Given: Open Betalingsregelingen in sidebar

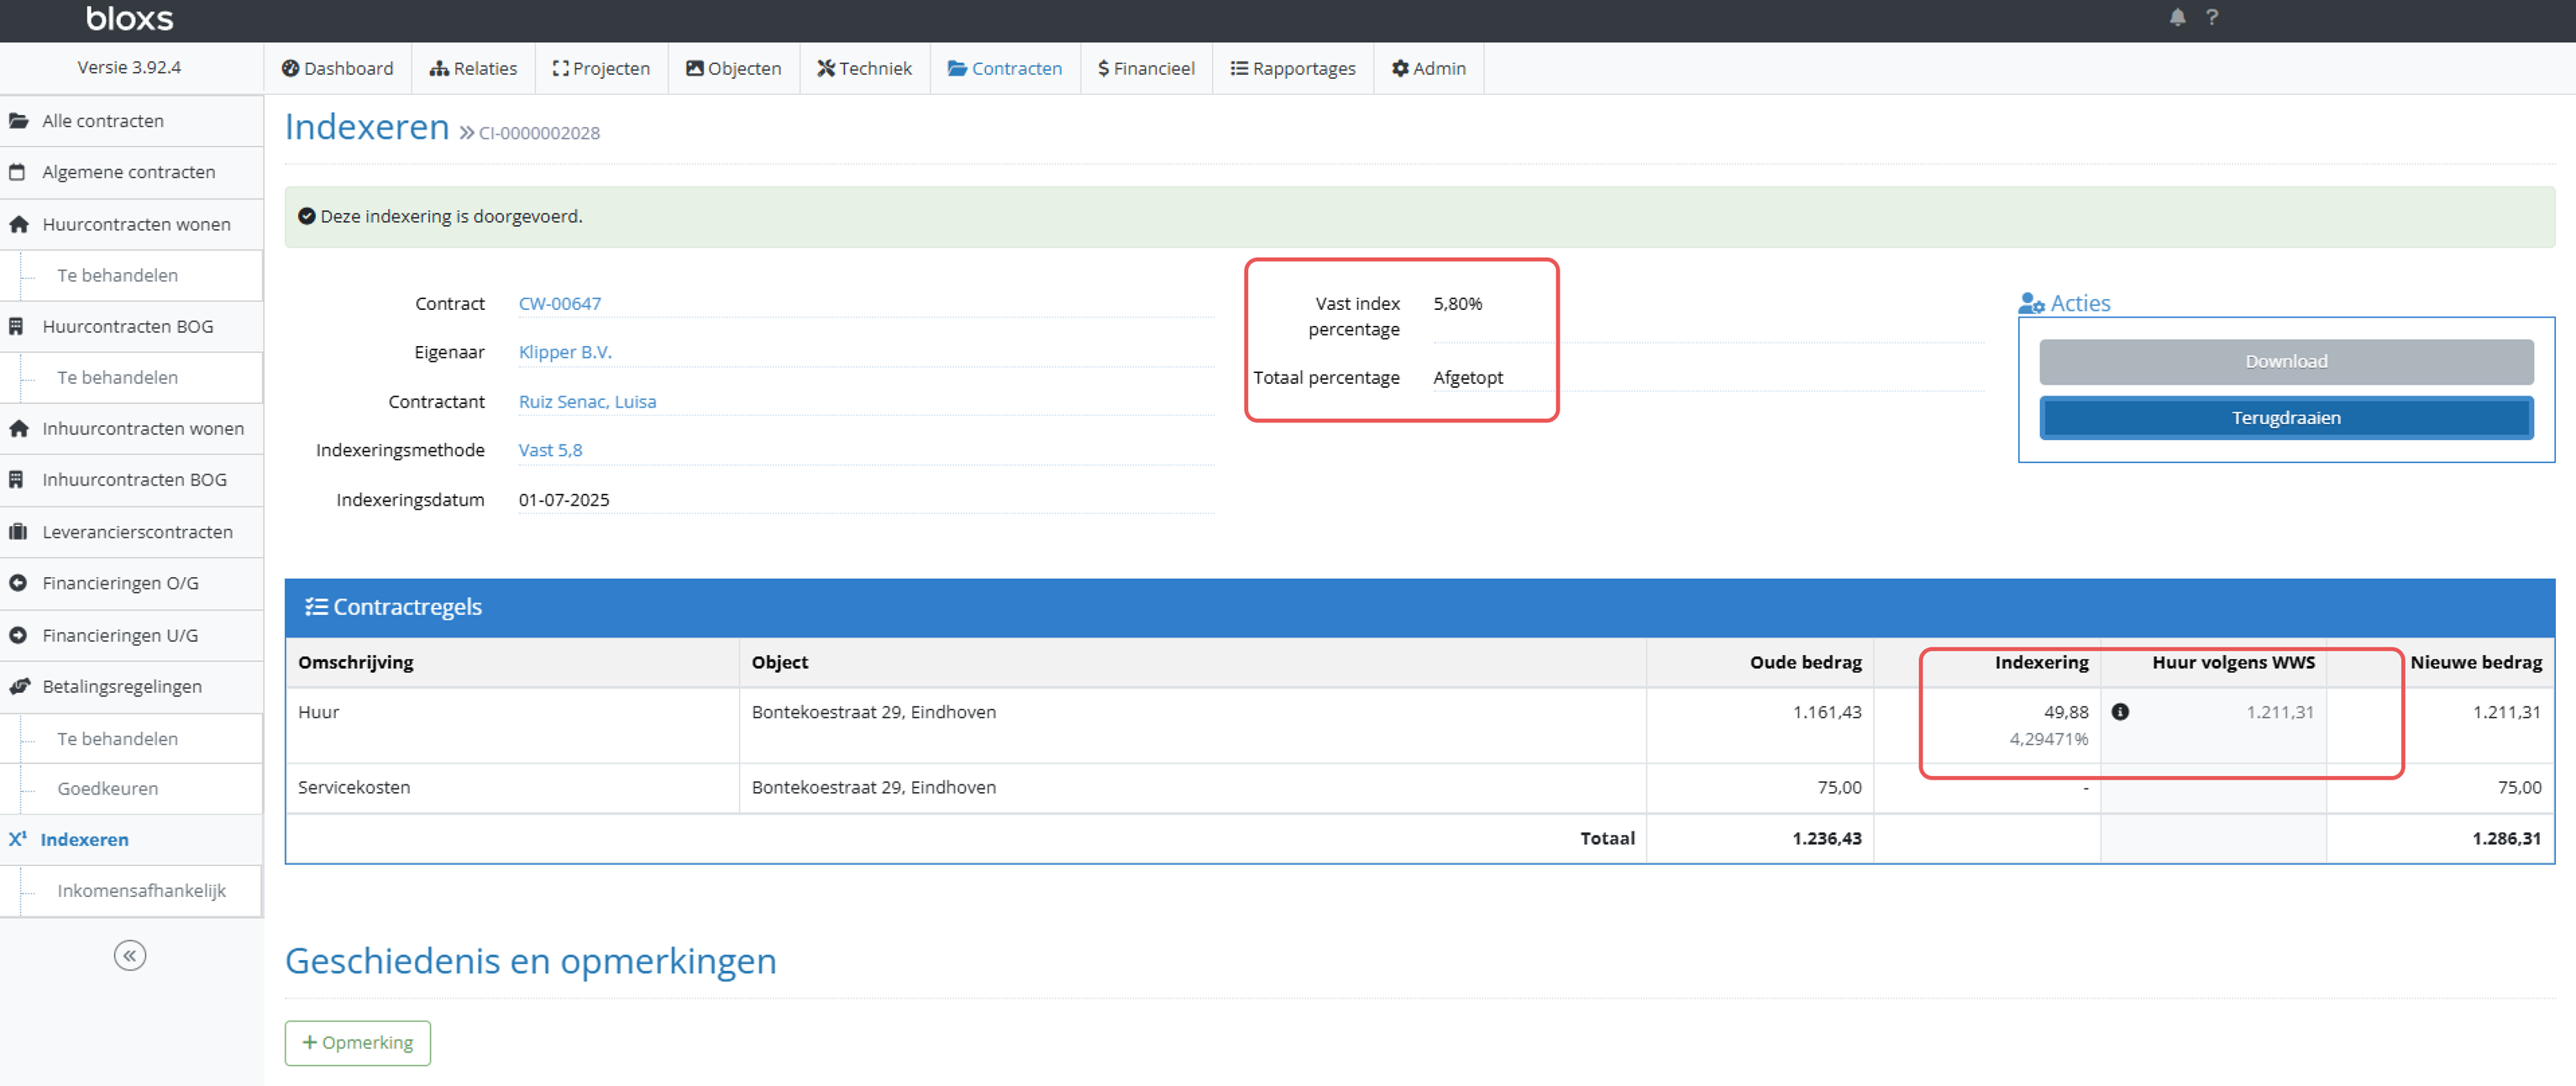Looking at the screenshot, I should tap(131, 686).
